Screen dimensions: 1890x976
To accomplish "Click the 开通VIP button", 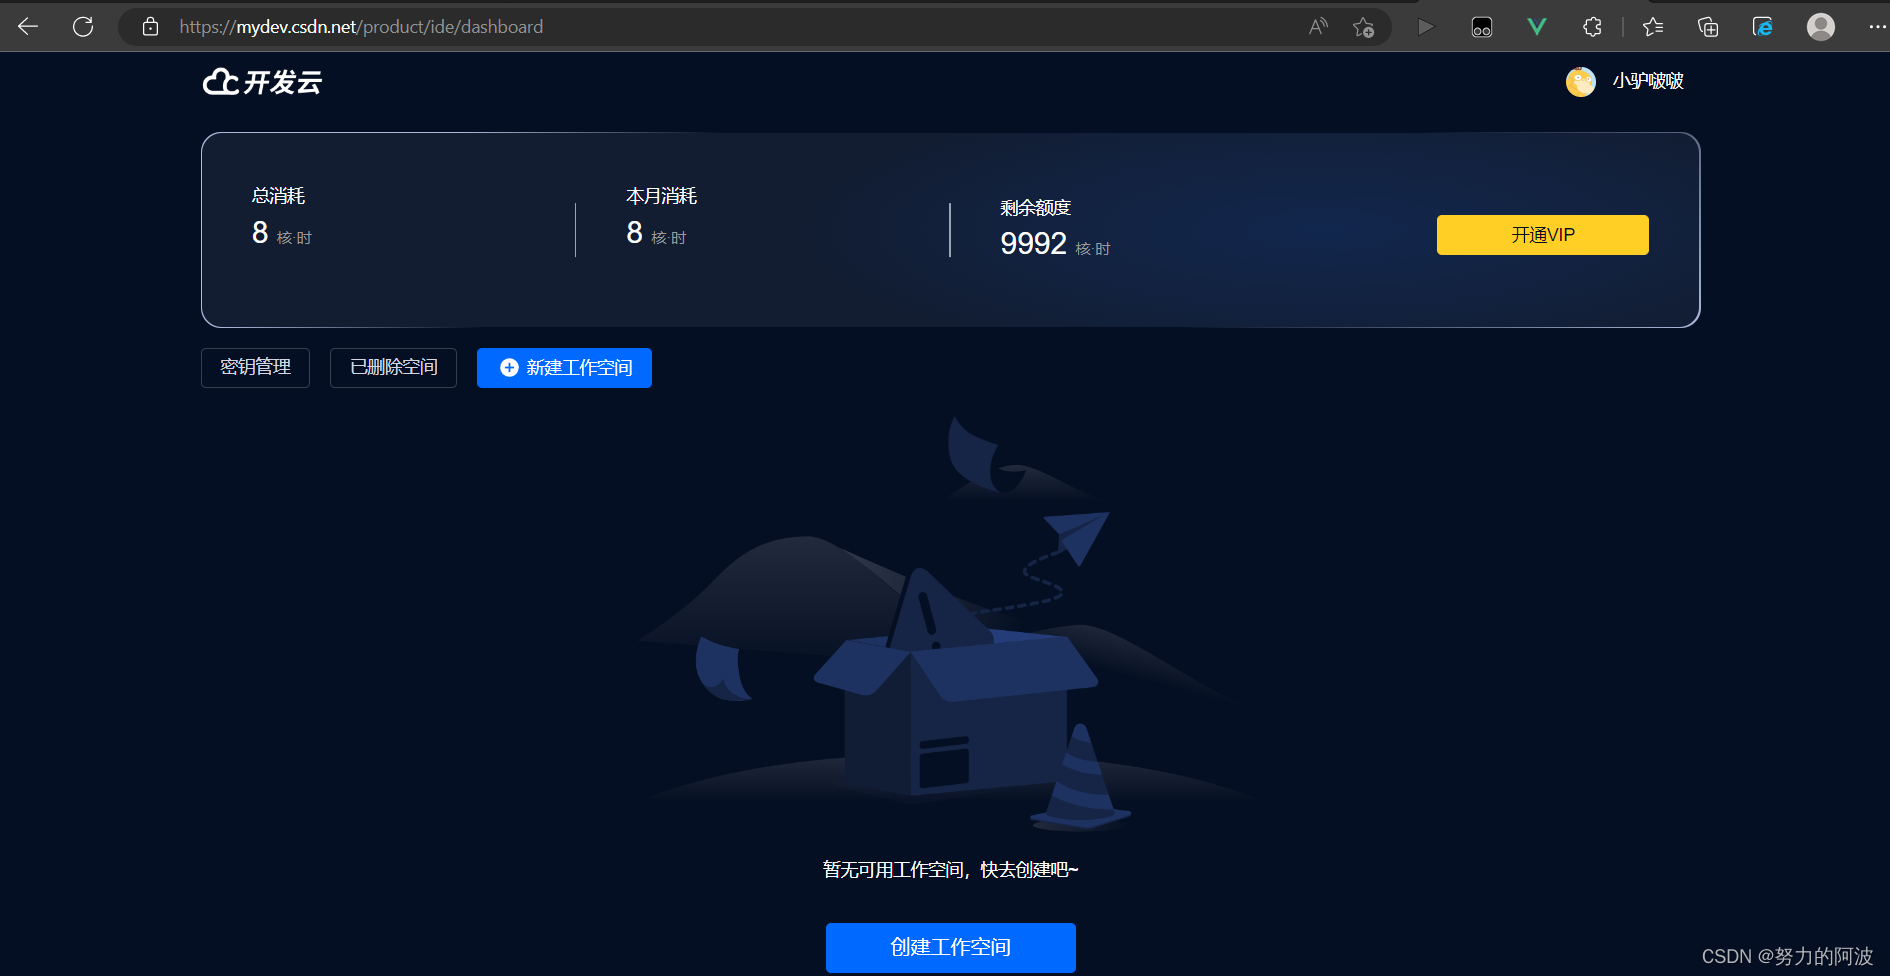I will coord(1543,235).
